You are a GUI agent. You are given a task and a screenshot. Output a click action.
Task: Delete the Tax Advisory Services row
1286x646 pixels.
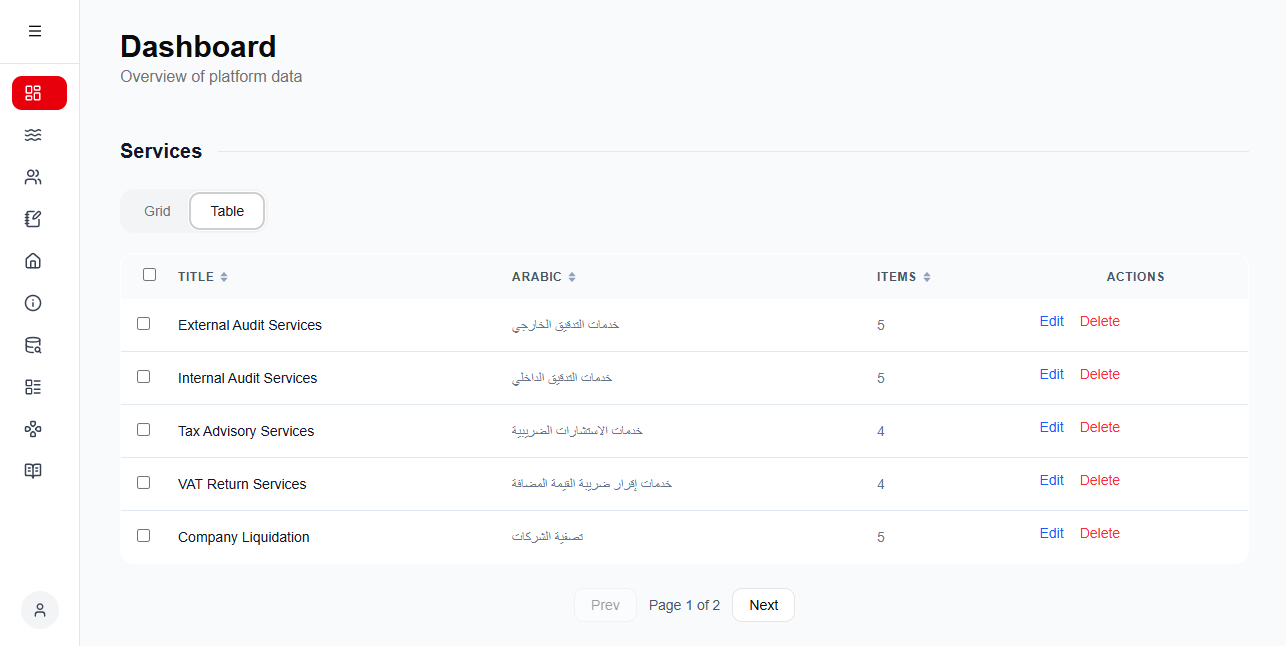1100,427
